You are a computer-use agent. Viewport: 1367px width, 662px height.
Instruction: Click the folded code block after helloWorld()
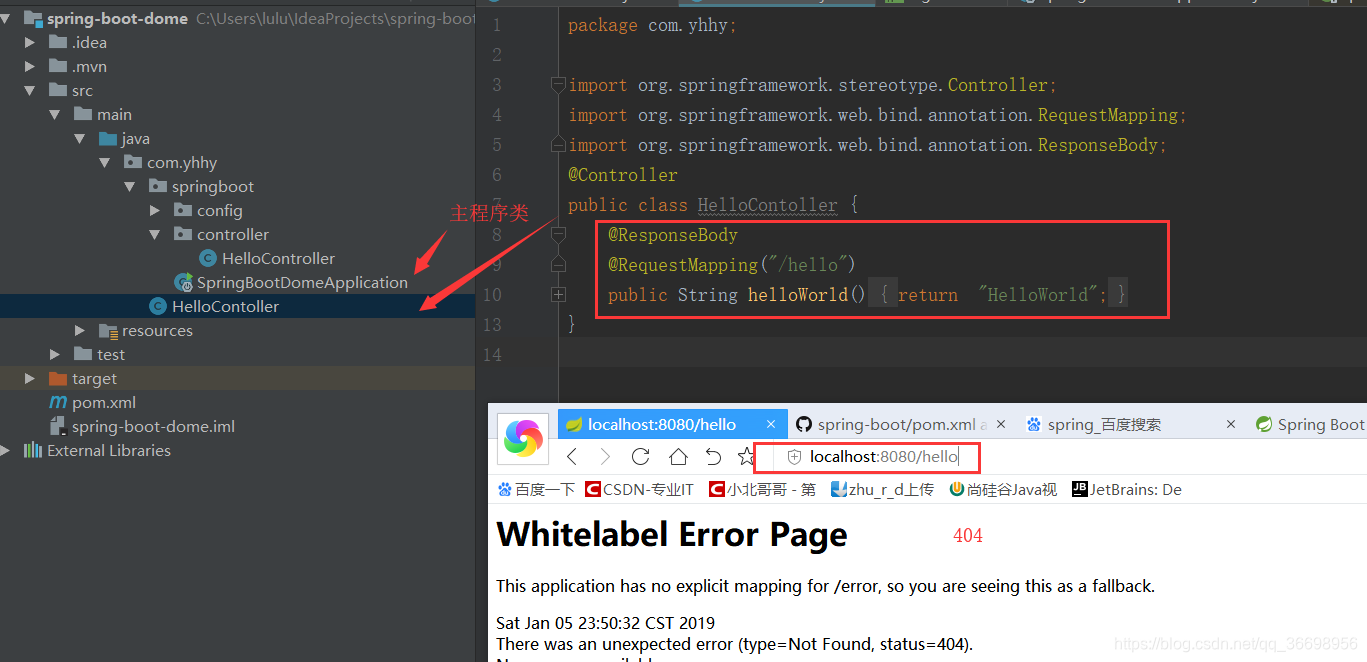click(x=998, y=295)
